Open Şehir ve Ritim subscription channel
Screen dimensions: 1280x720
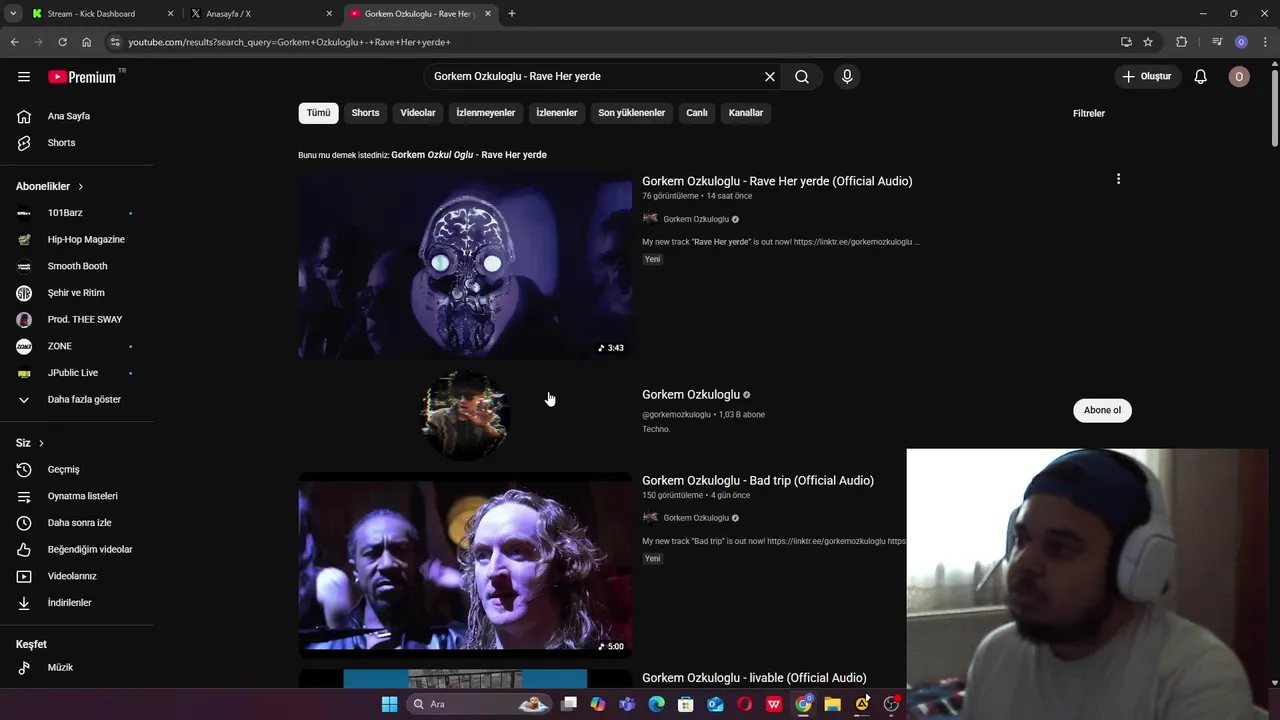click(x=78, y=293)
